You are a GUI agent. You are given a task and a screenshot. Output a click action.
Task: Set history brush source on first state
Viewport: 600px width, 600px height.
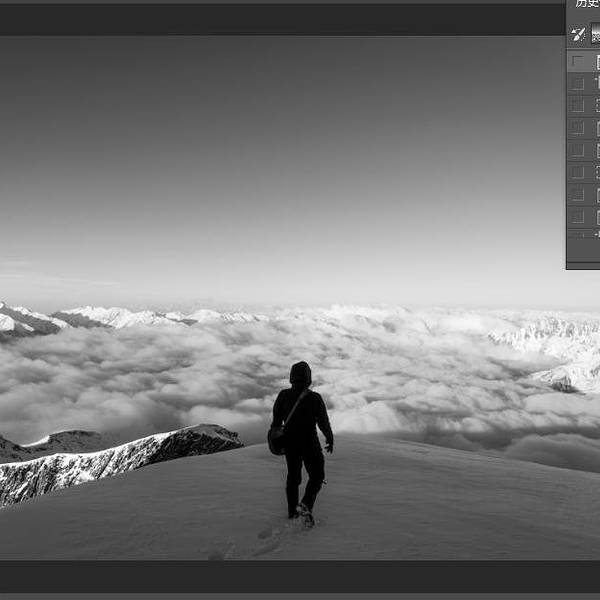click(578, 62)
